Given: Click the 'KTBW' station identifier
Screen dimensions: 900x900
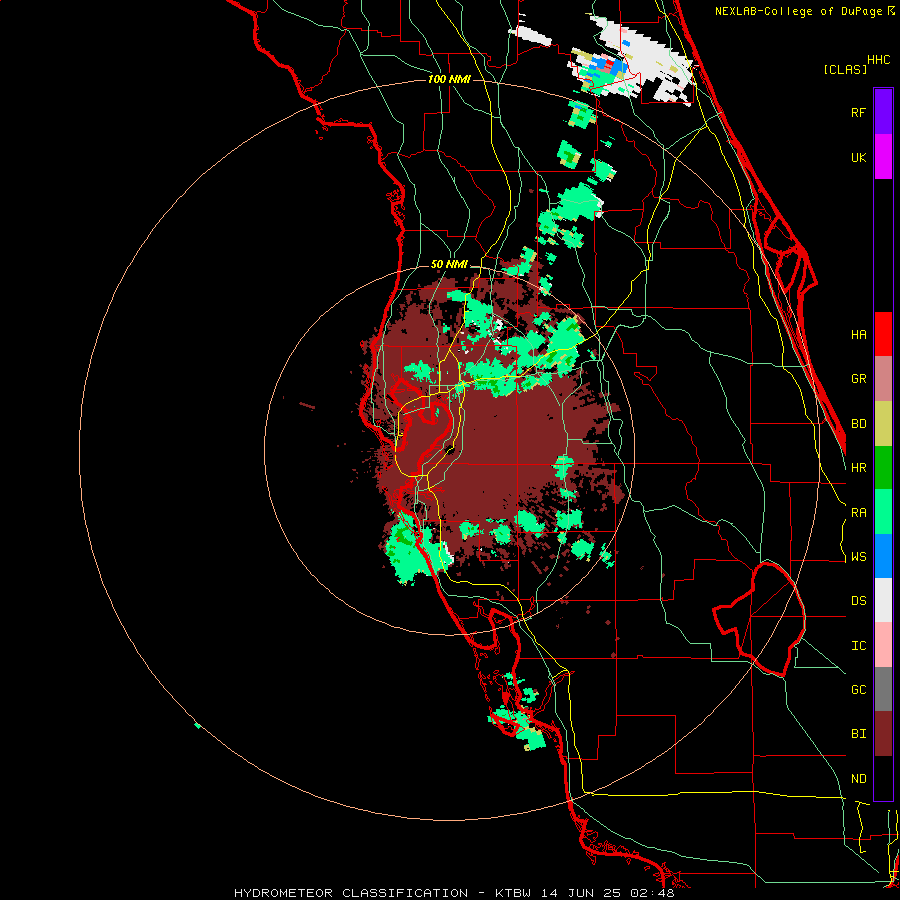Looking at the screenshot, I should (513, 893).
